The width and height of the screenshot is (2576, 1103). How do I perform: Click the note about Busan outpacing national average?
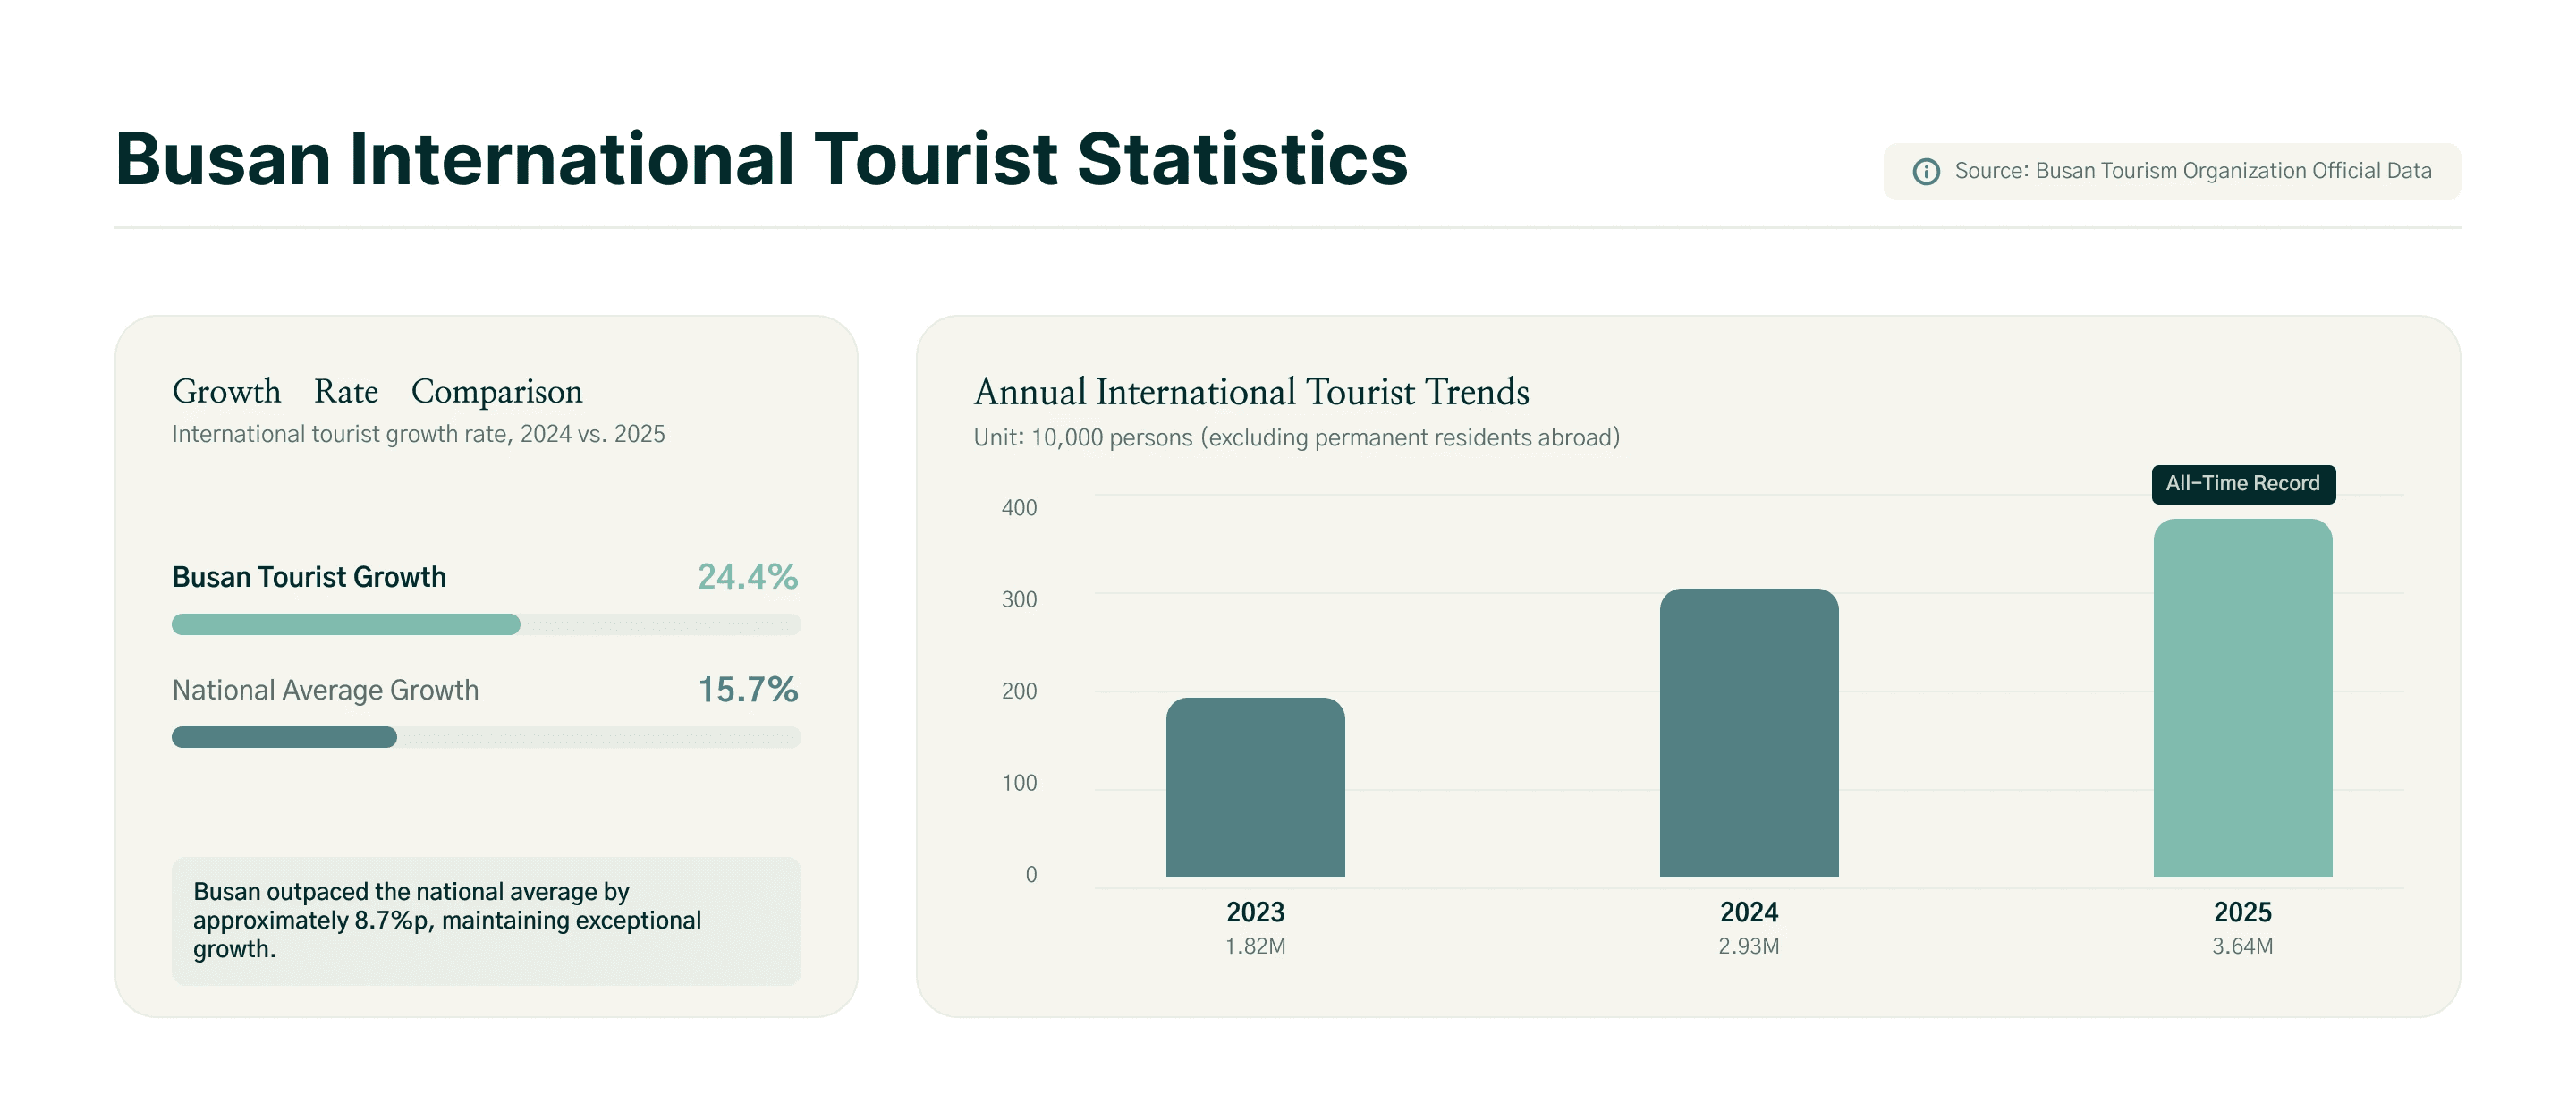(x=486, y=921)
